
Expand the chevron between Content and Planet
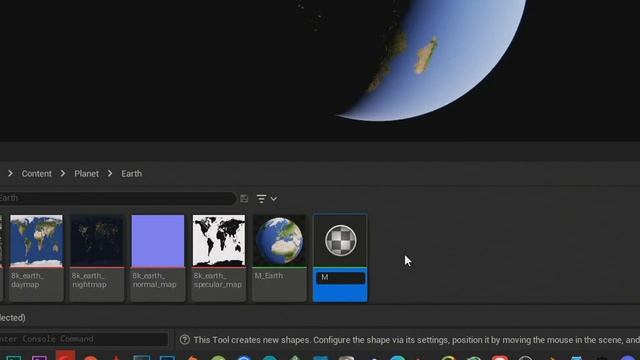63,173
